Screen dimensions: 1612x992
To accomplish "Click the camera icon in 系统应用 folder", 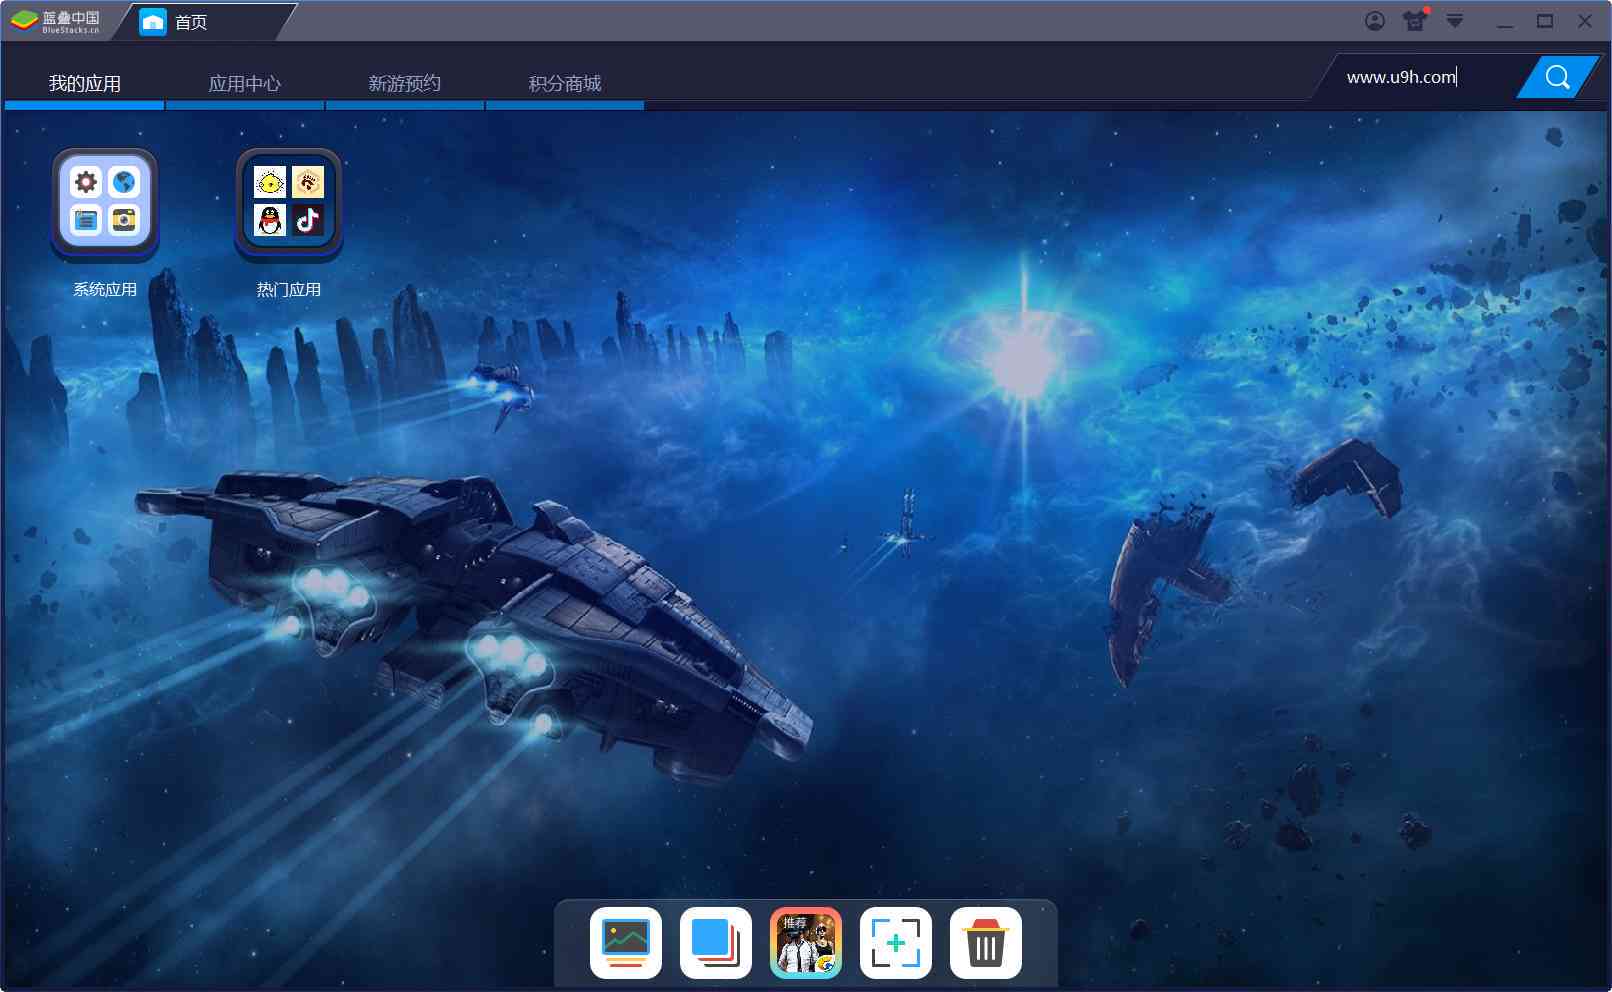I will coord(124,220).
